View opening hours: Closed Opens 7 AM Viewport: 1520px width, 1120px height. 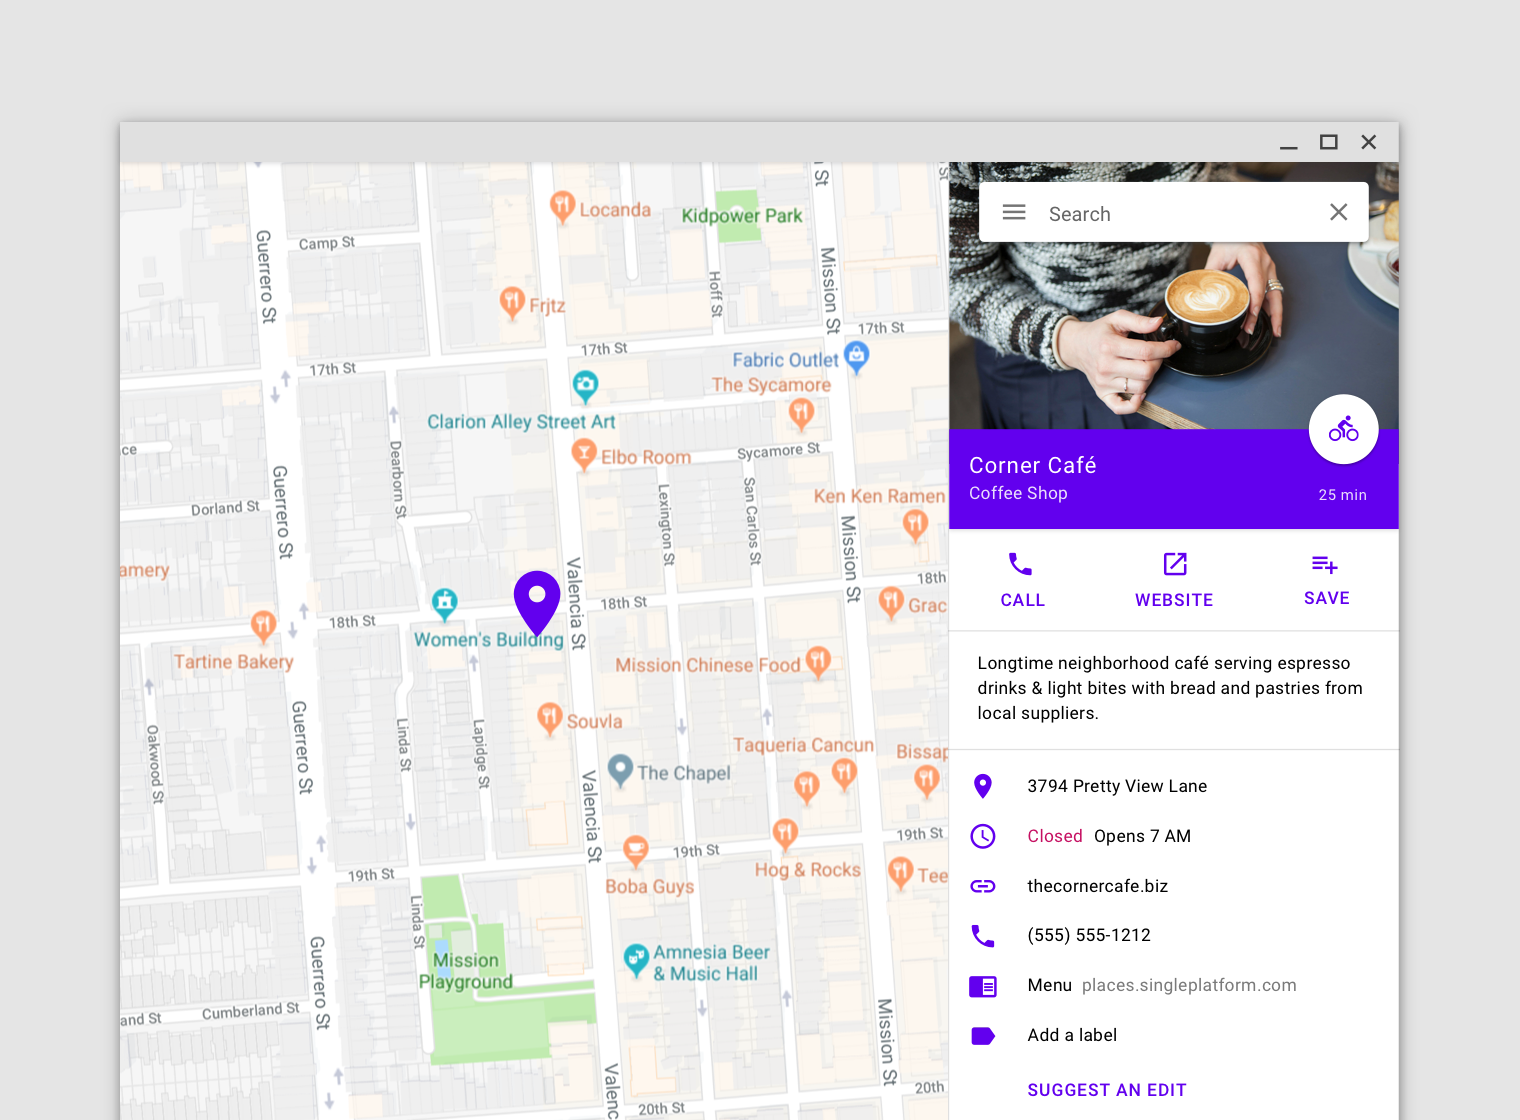pos(1109,836)
